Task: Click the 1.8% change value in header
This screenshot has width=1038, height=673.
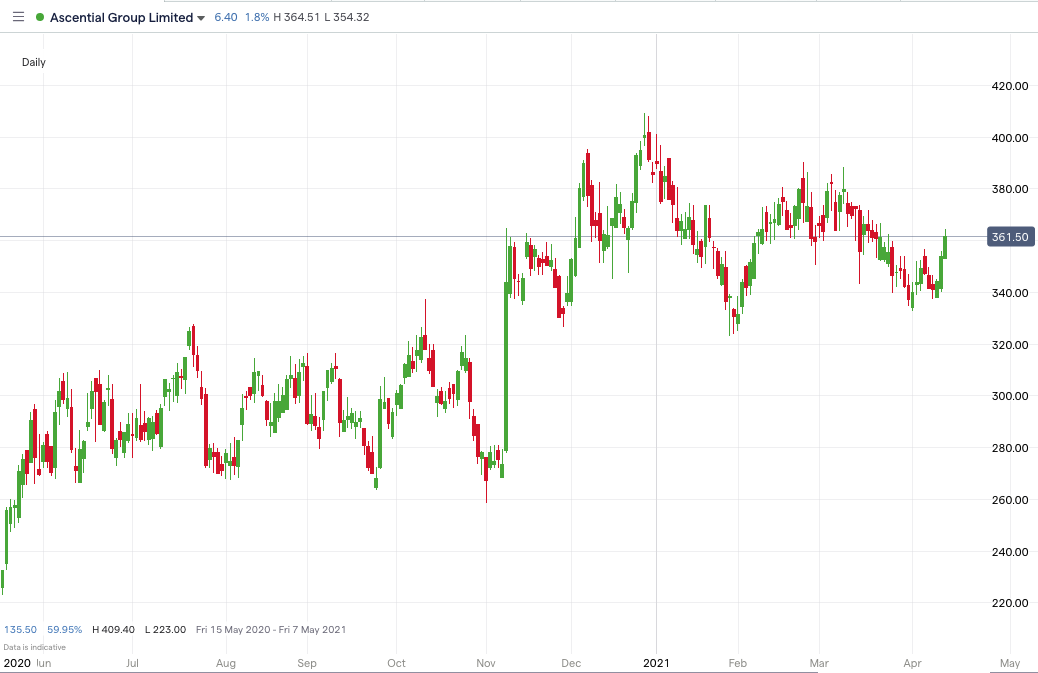Action: click(256, 17)
